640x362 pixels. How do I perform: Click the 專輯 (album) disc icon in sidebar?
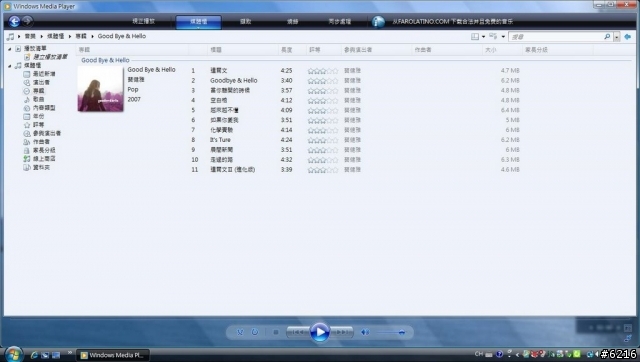point(27,91)
